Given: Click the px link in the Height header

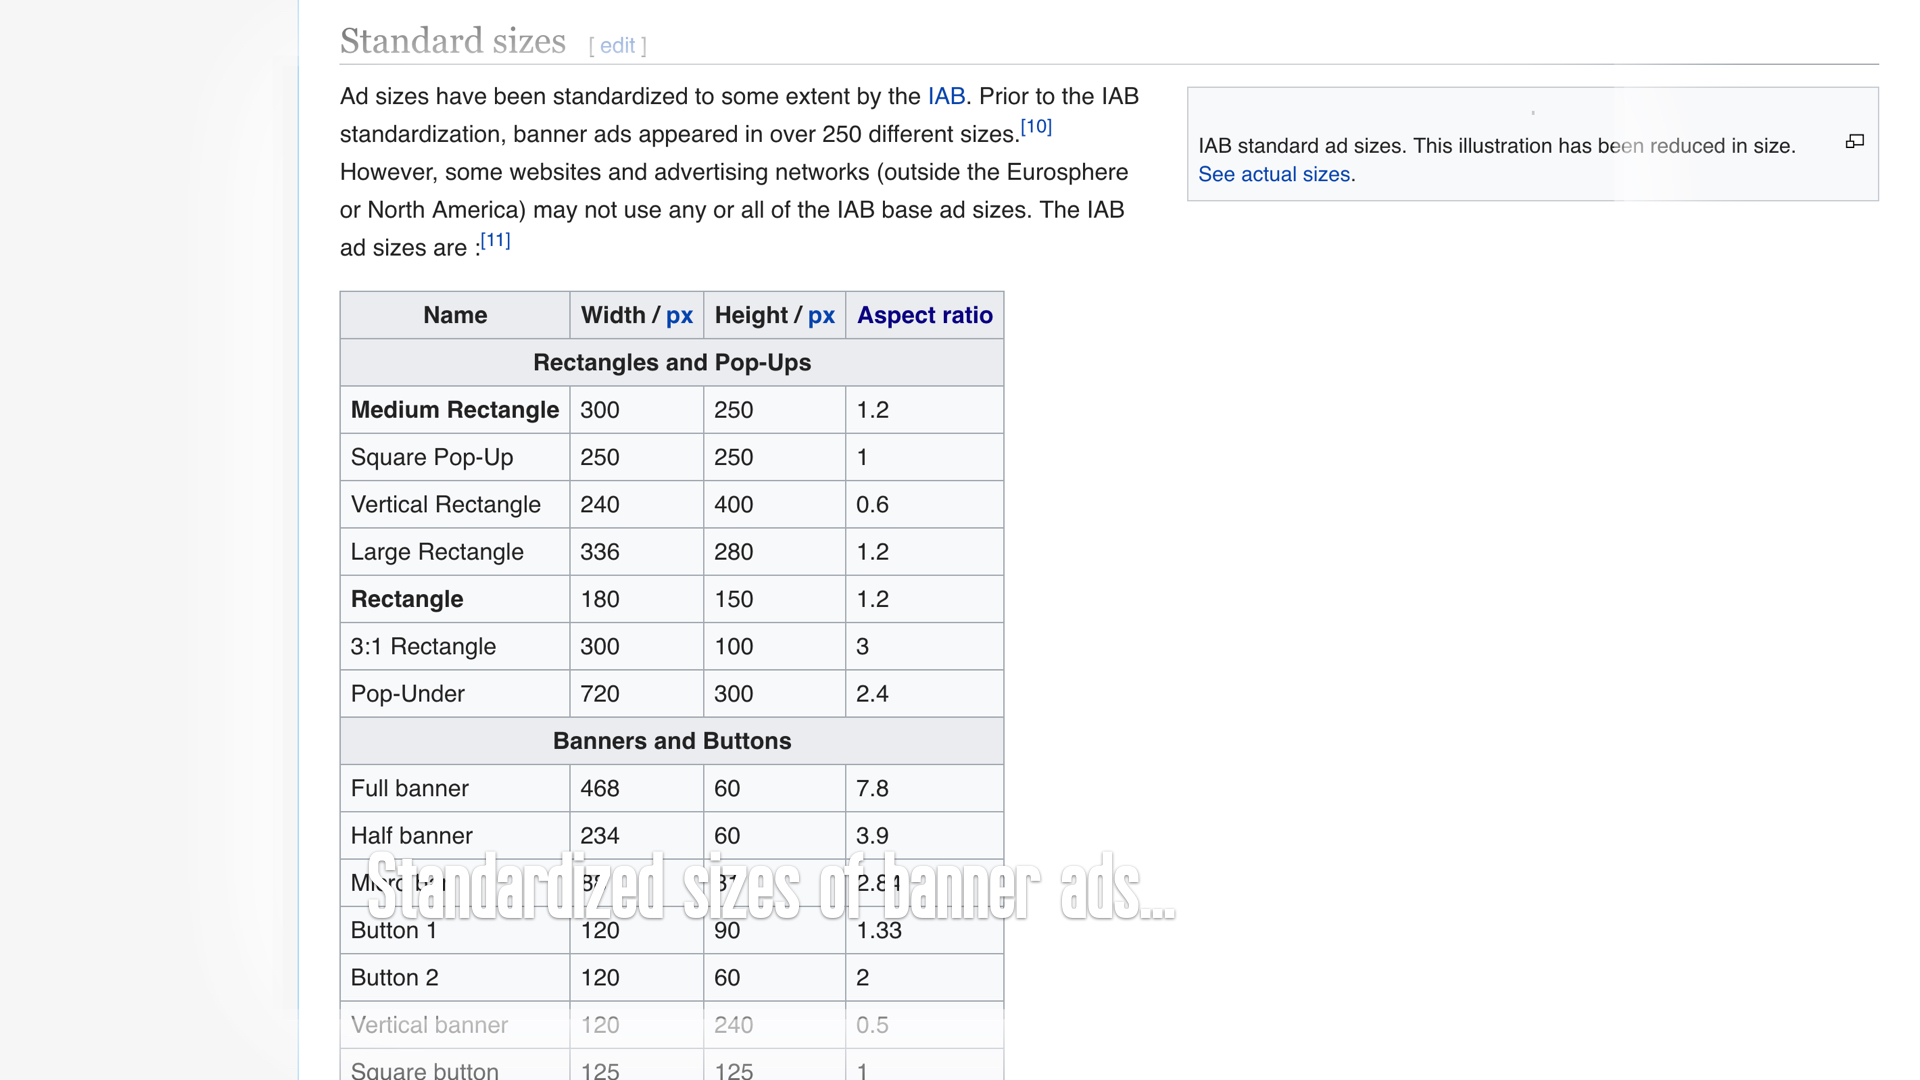Looking at the screenshot, I should (821, 316).
